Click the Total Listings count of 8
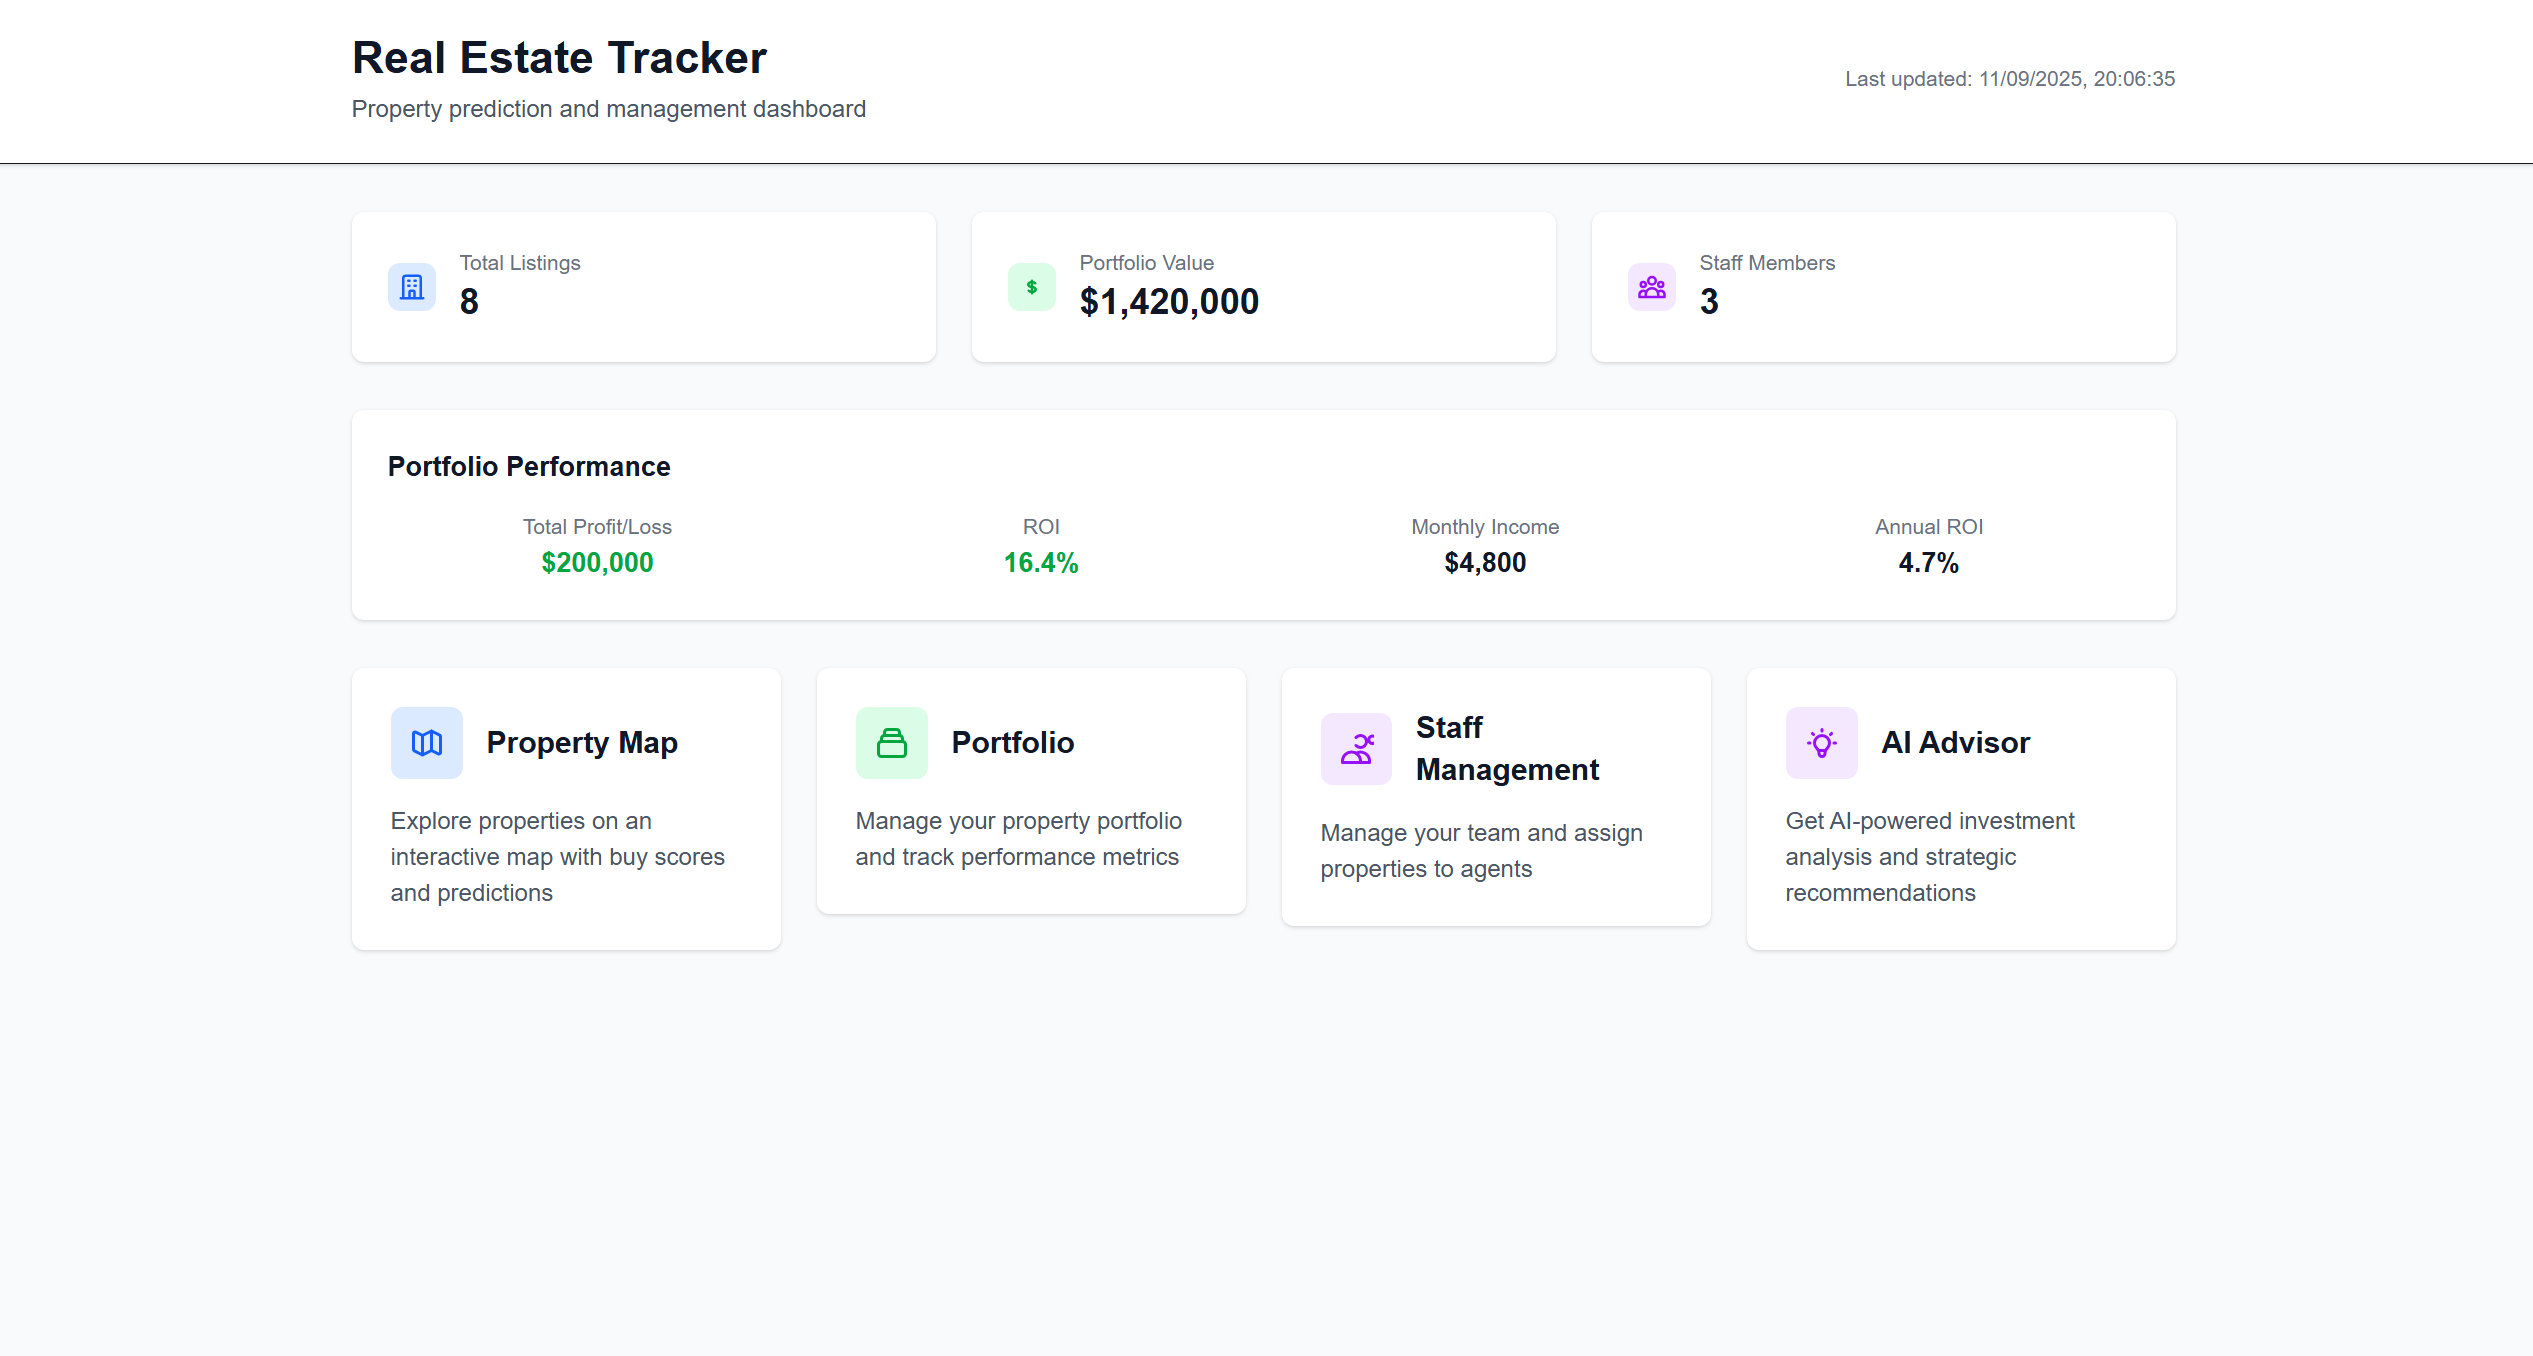The height and width of the screenshot is (1356, 2533). pos(468,301)
